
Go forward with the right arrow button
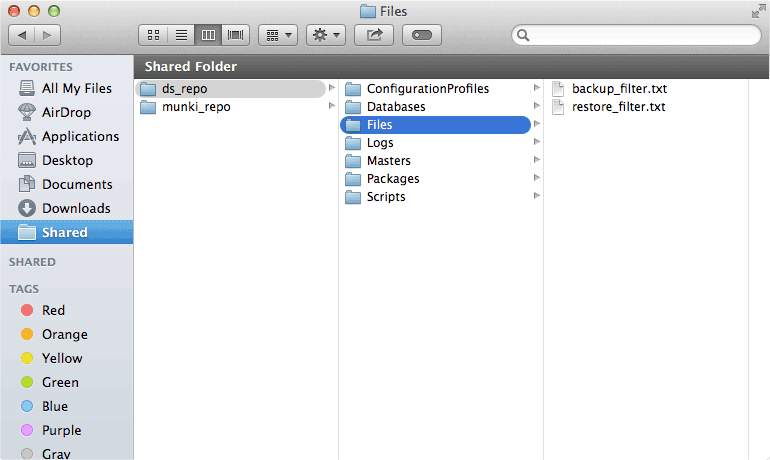(x=47, y=35)
